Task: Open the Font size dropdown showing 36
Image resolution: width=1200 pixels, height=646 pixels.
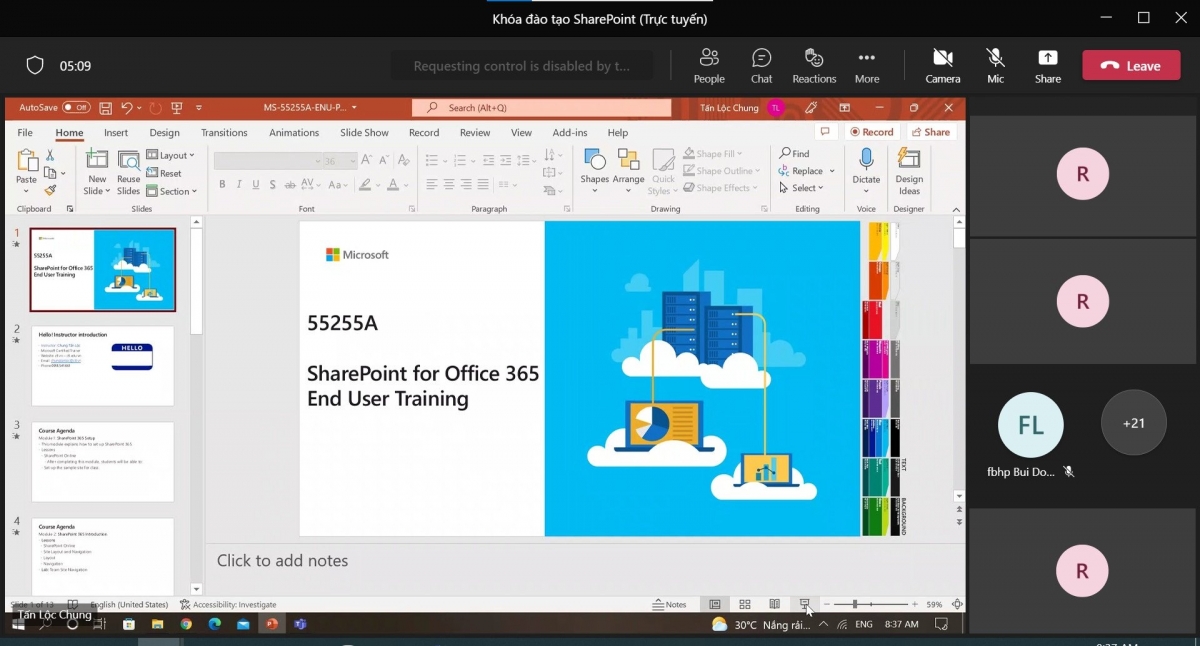Action: (339, 160)
